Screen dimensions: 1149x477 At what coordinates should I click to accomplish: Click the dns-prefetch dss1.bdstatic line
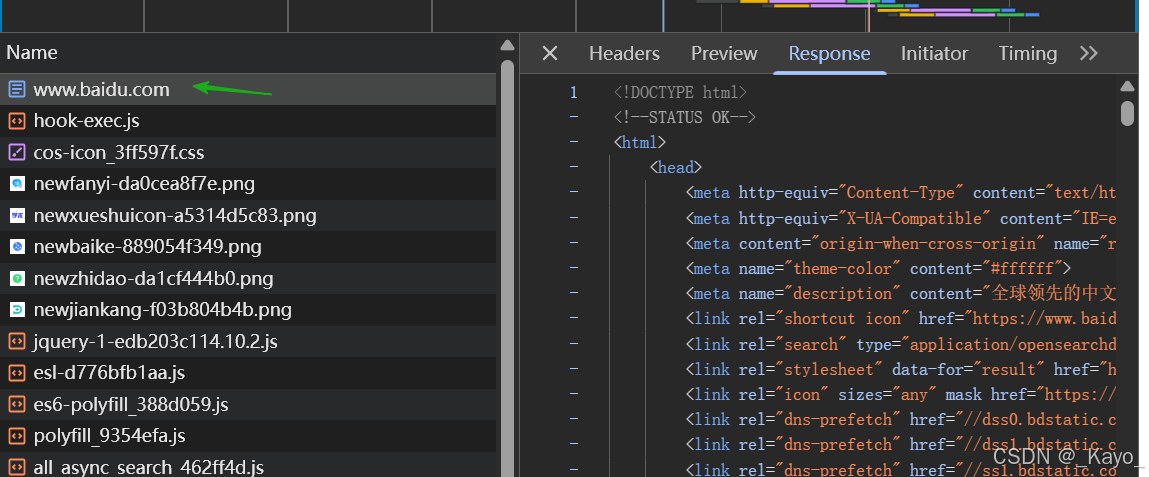[x=901, y=444]
